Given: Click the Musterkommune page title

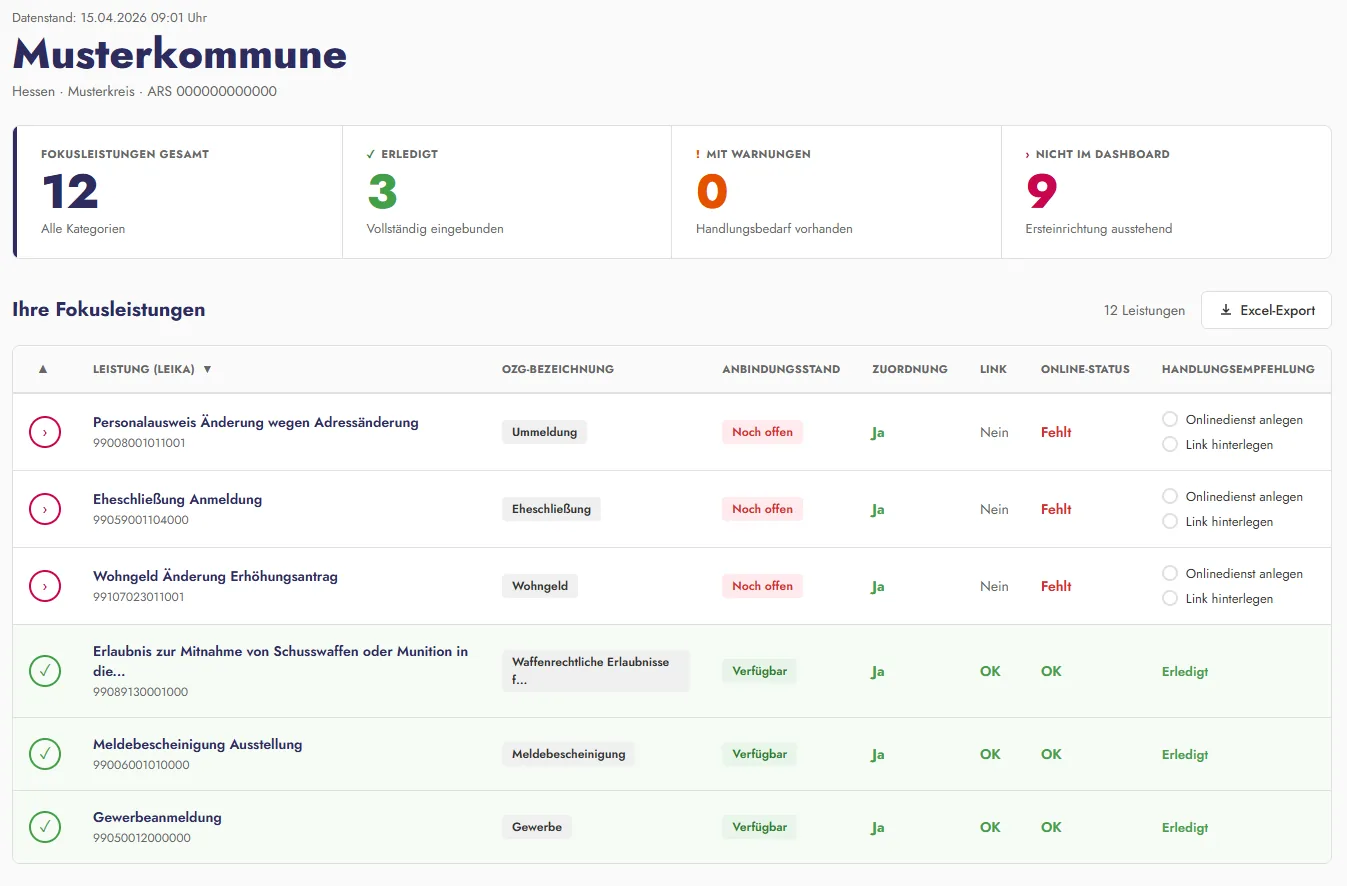Looking at the screenshot, I should [x=180, y=54].
